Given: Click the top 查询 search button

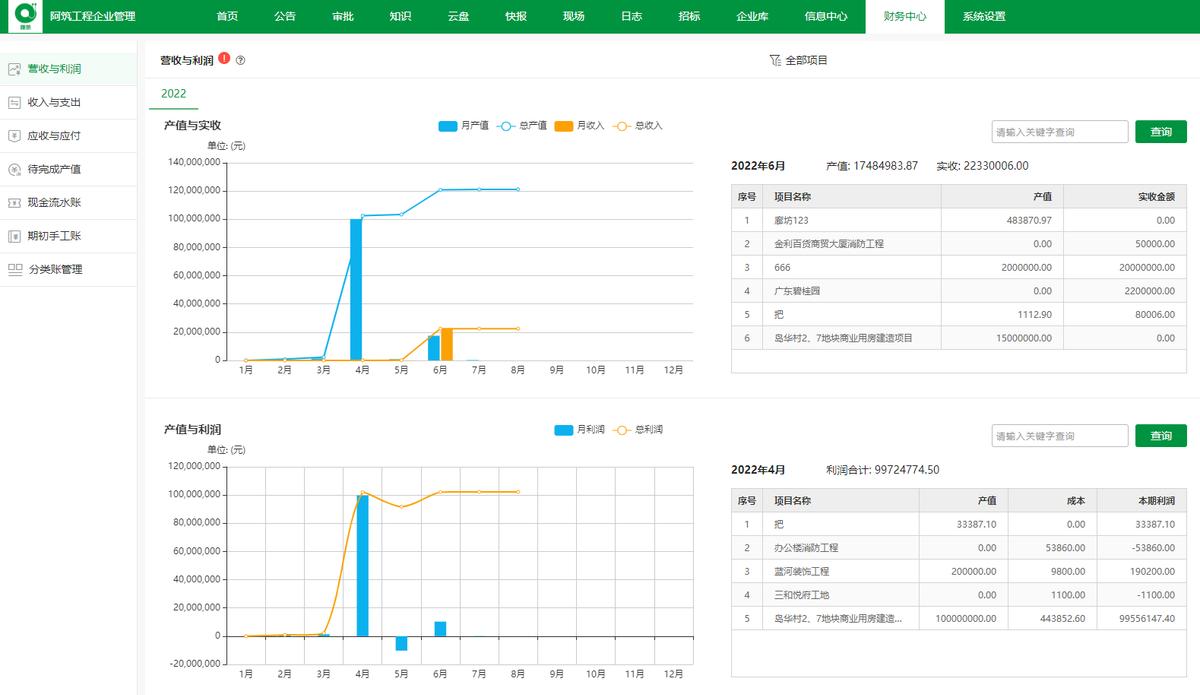Looking at the screenshot, I should [x=1160, y=131].
